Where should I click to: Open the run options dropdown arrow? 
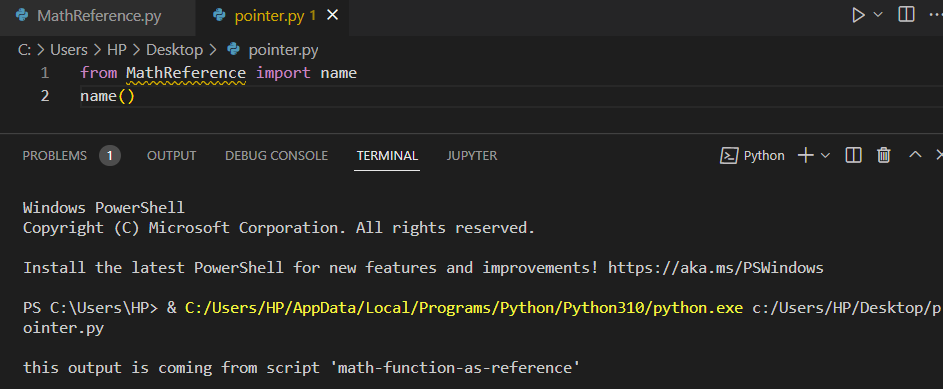(877, 15)
